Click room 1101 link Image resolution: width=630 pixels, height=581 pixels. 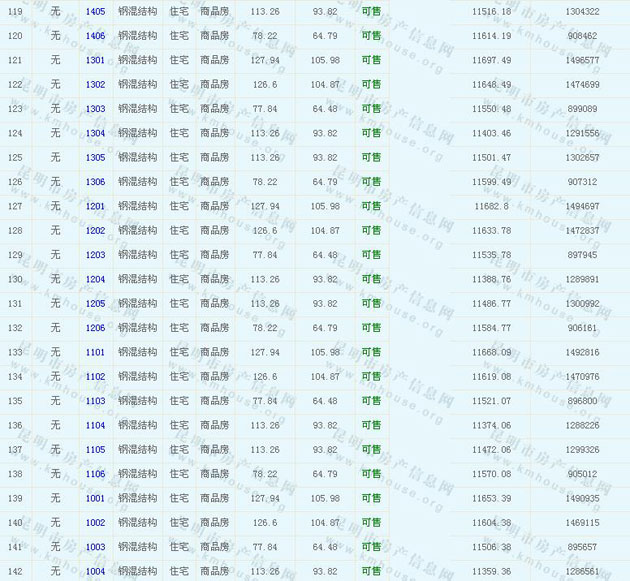(x=95, y=352)
